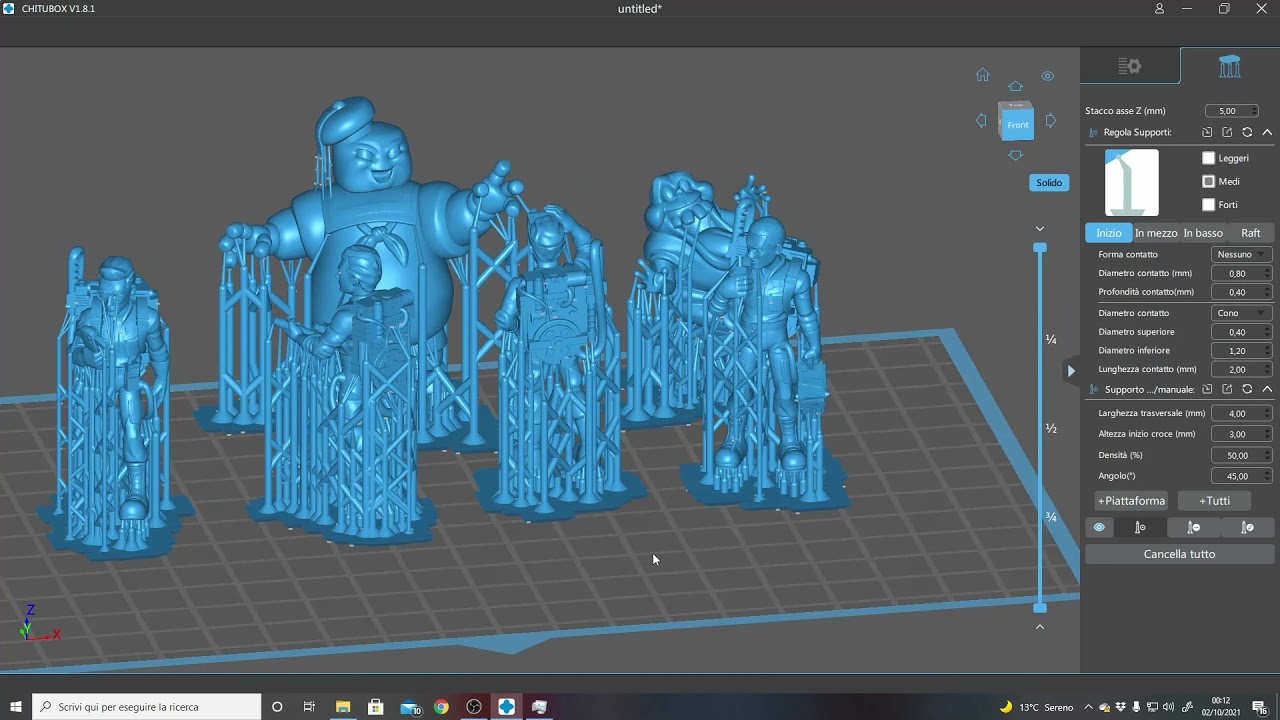This screenshot has width=1280, height=720.
Task: Check the Leggeri support checkbox
Action: 1209,158
